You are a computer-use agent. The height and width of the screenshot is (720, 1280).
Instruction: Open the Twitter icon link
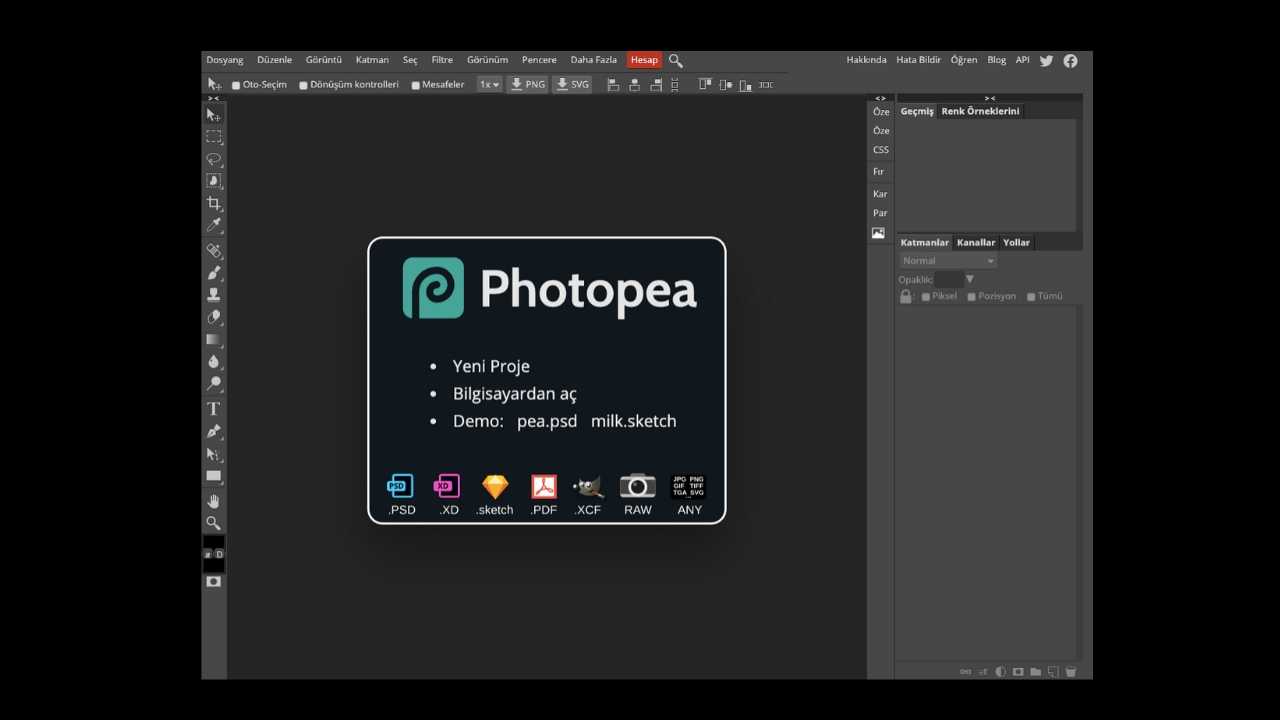(1046, 60)
